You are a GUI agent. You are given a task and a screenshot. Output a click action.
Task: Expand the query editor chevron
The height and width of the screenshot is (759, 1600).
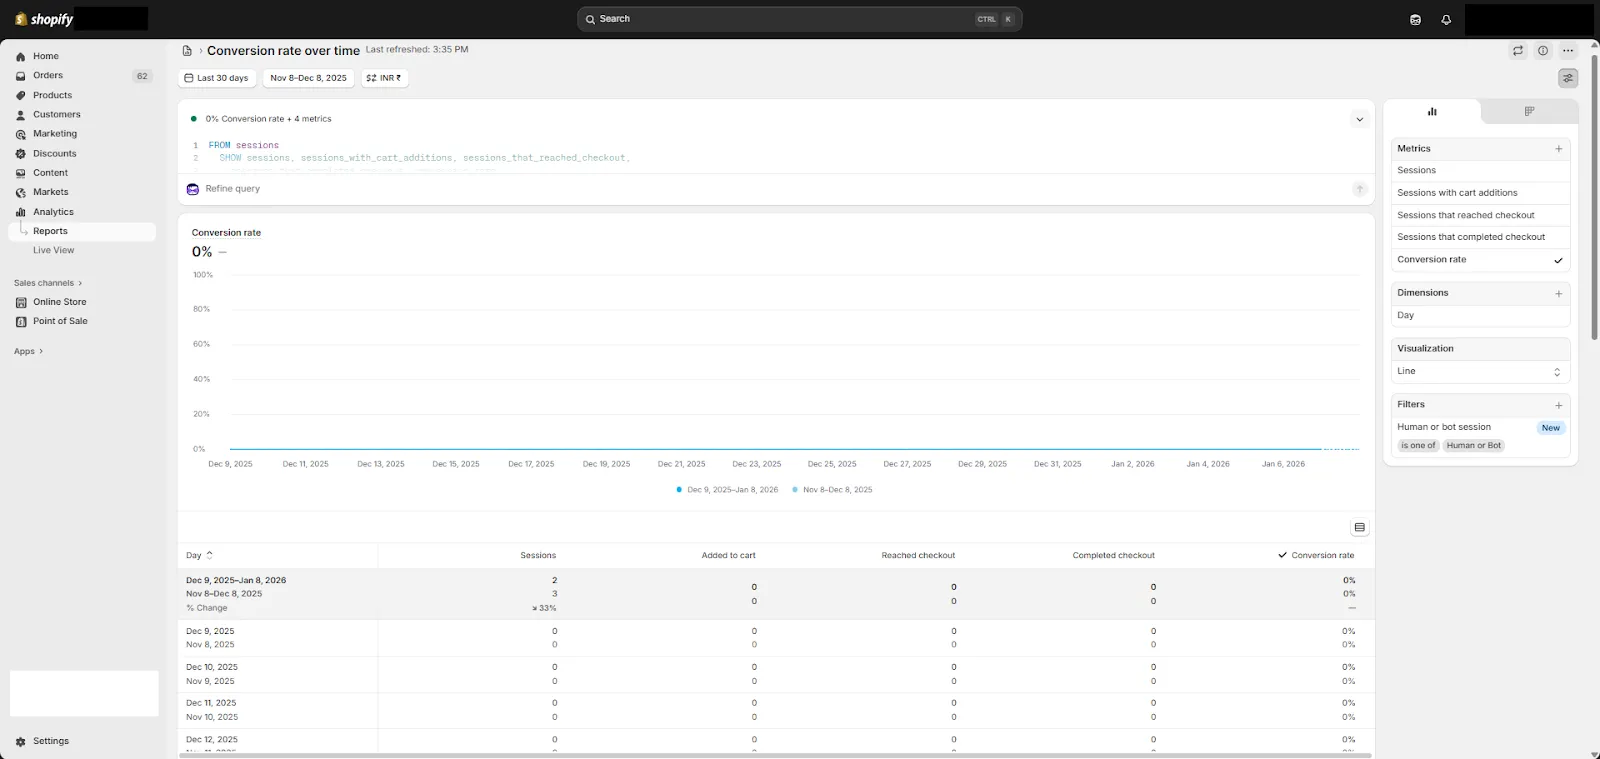point(1359,119)
